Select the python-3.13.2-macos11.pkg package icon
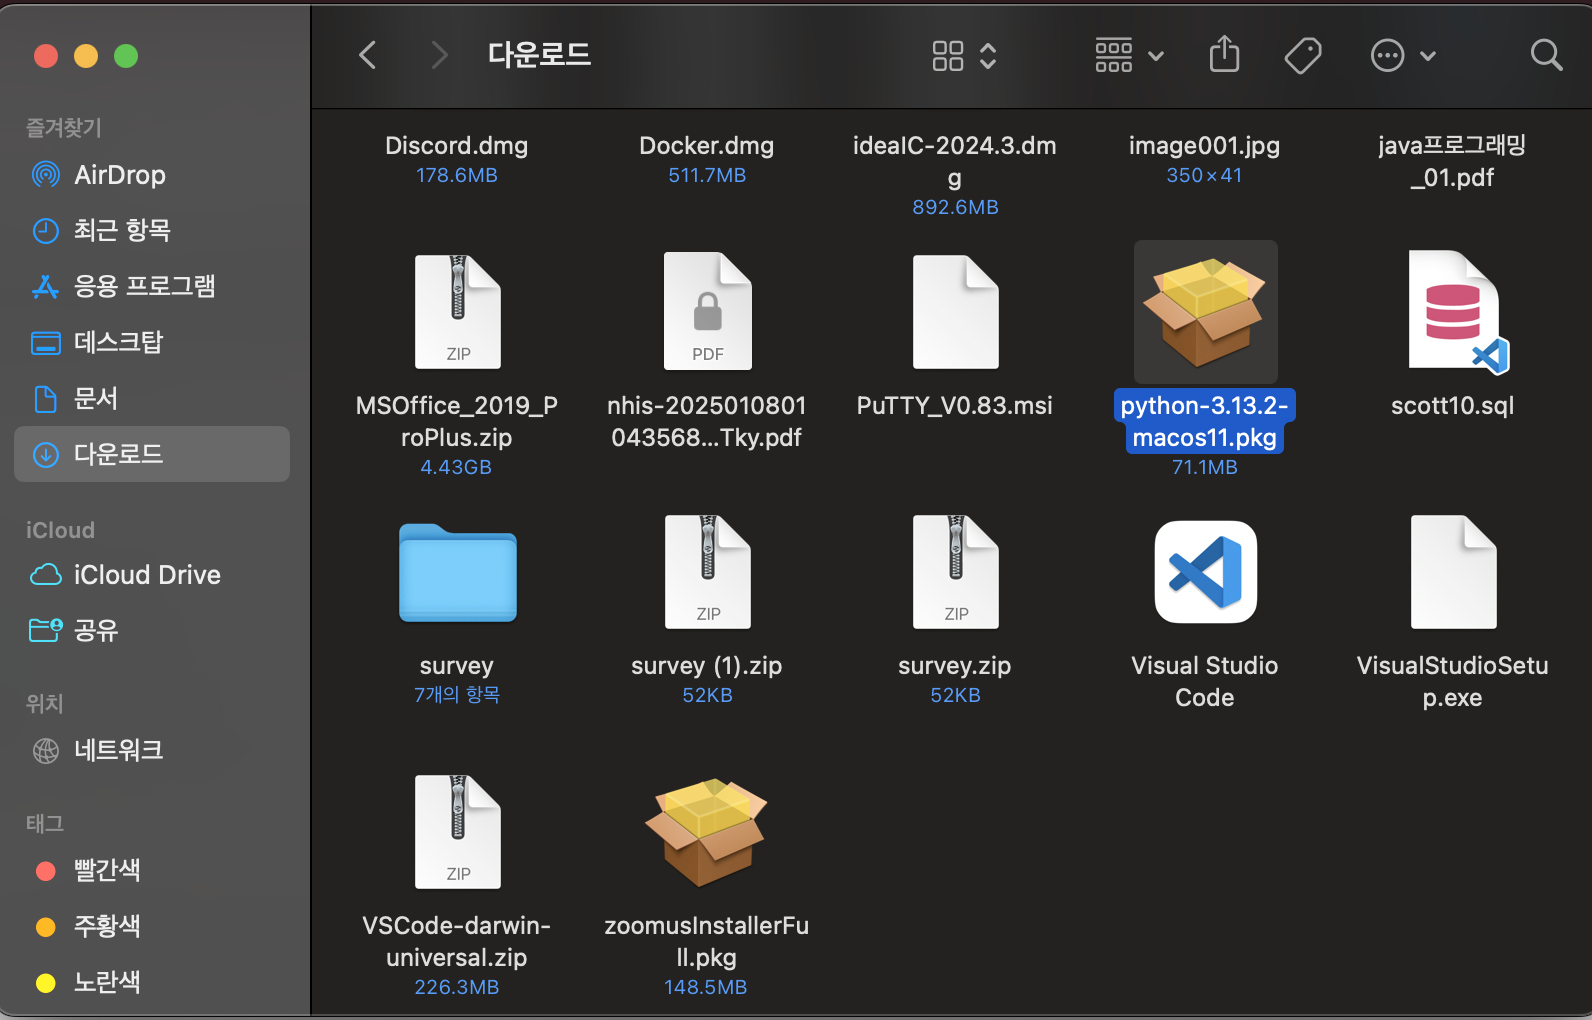This screenshot has height=1020, width=1592. 1205,312
